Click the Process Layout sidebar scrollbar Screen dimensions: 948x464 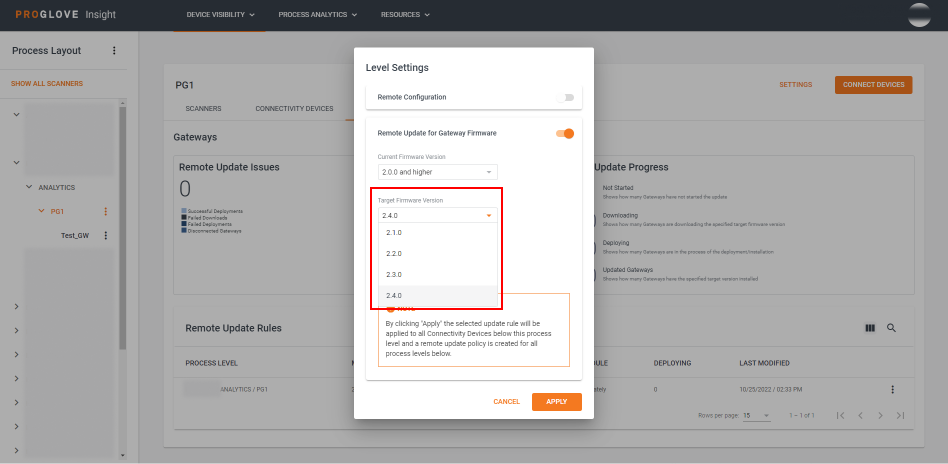[x=123, y=228]
